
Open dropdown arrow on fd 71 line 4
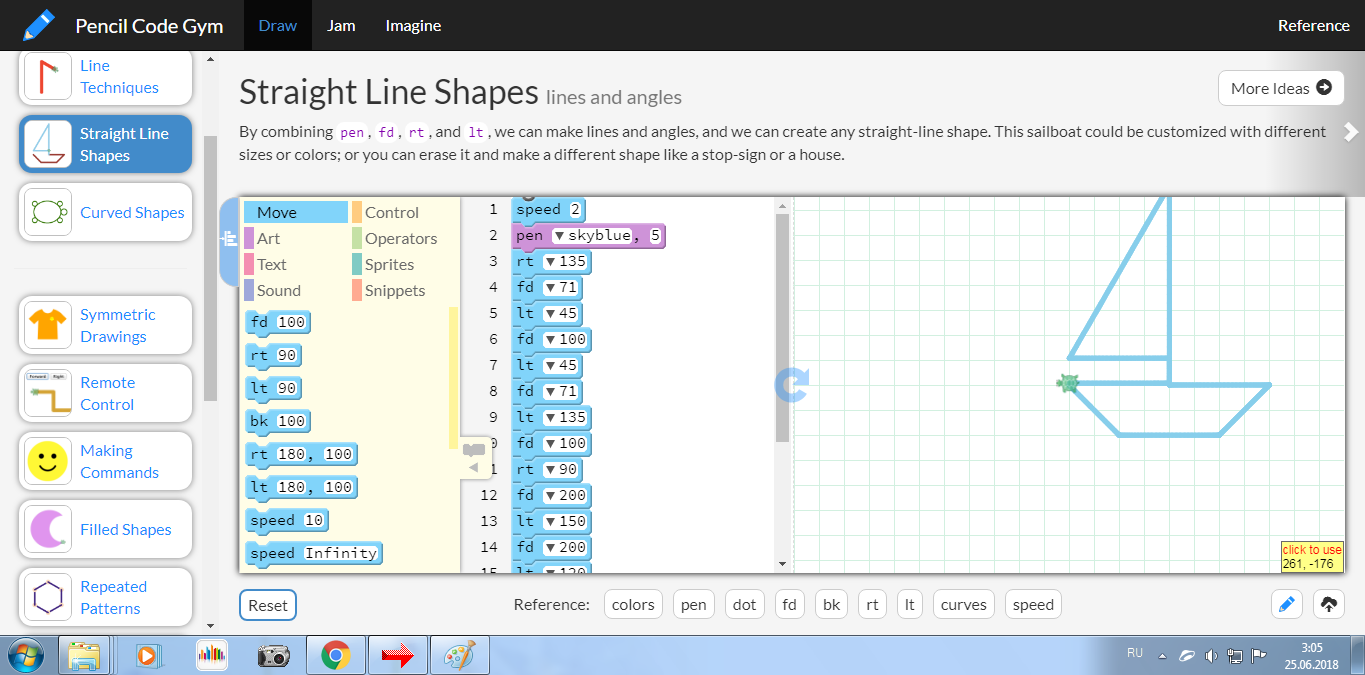(x=550, y=288)
